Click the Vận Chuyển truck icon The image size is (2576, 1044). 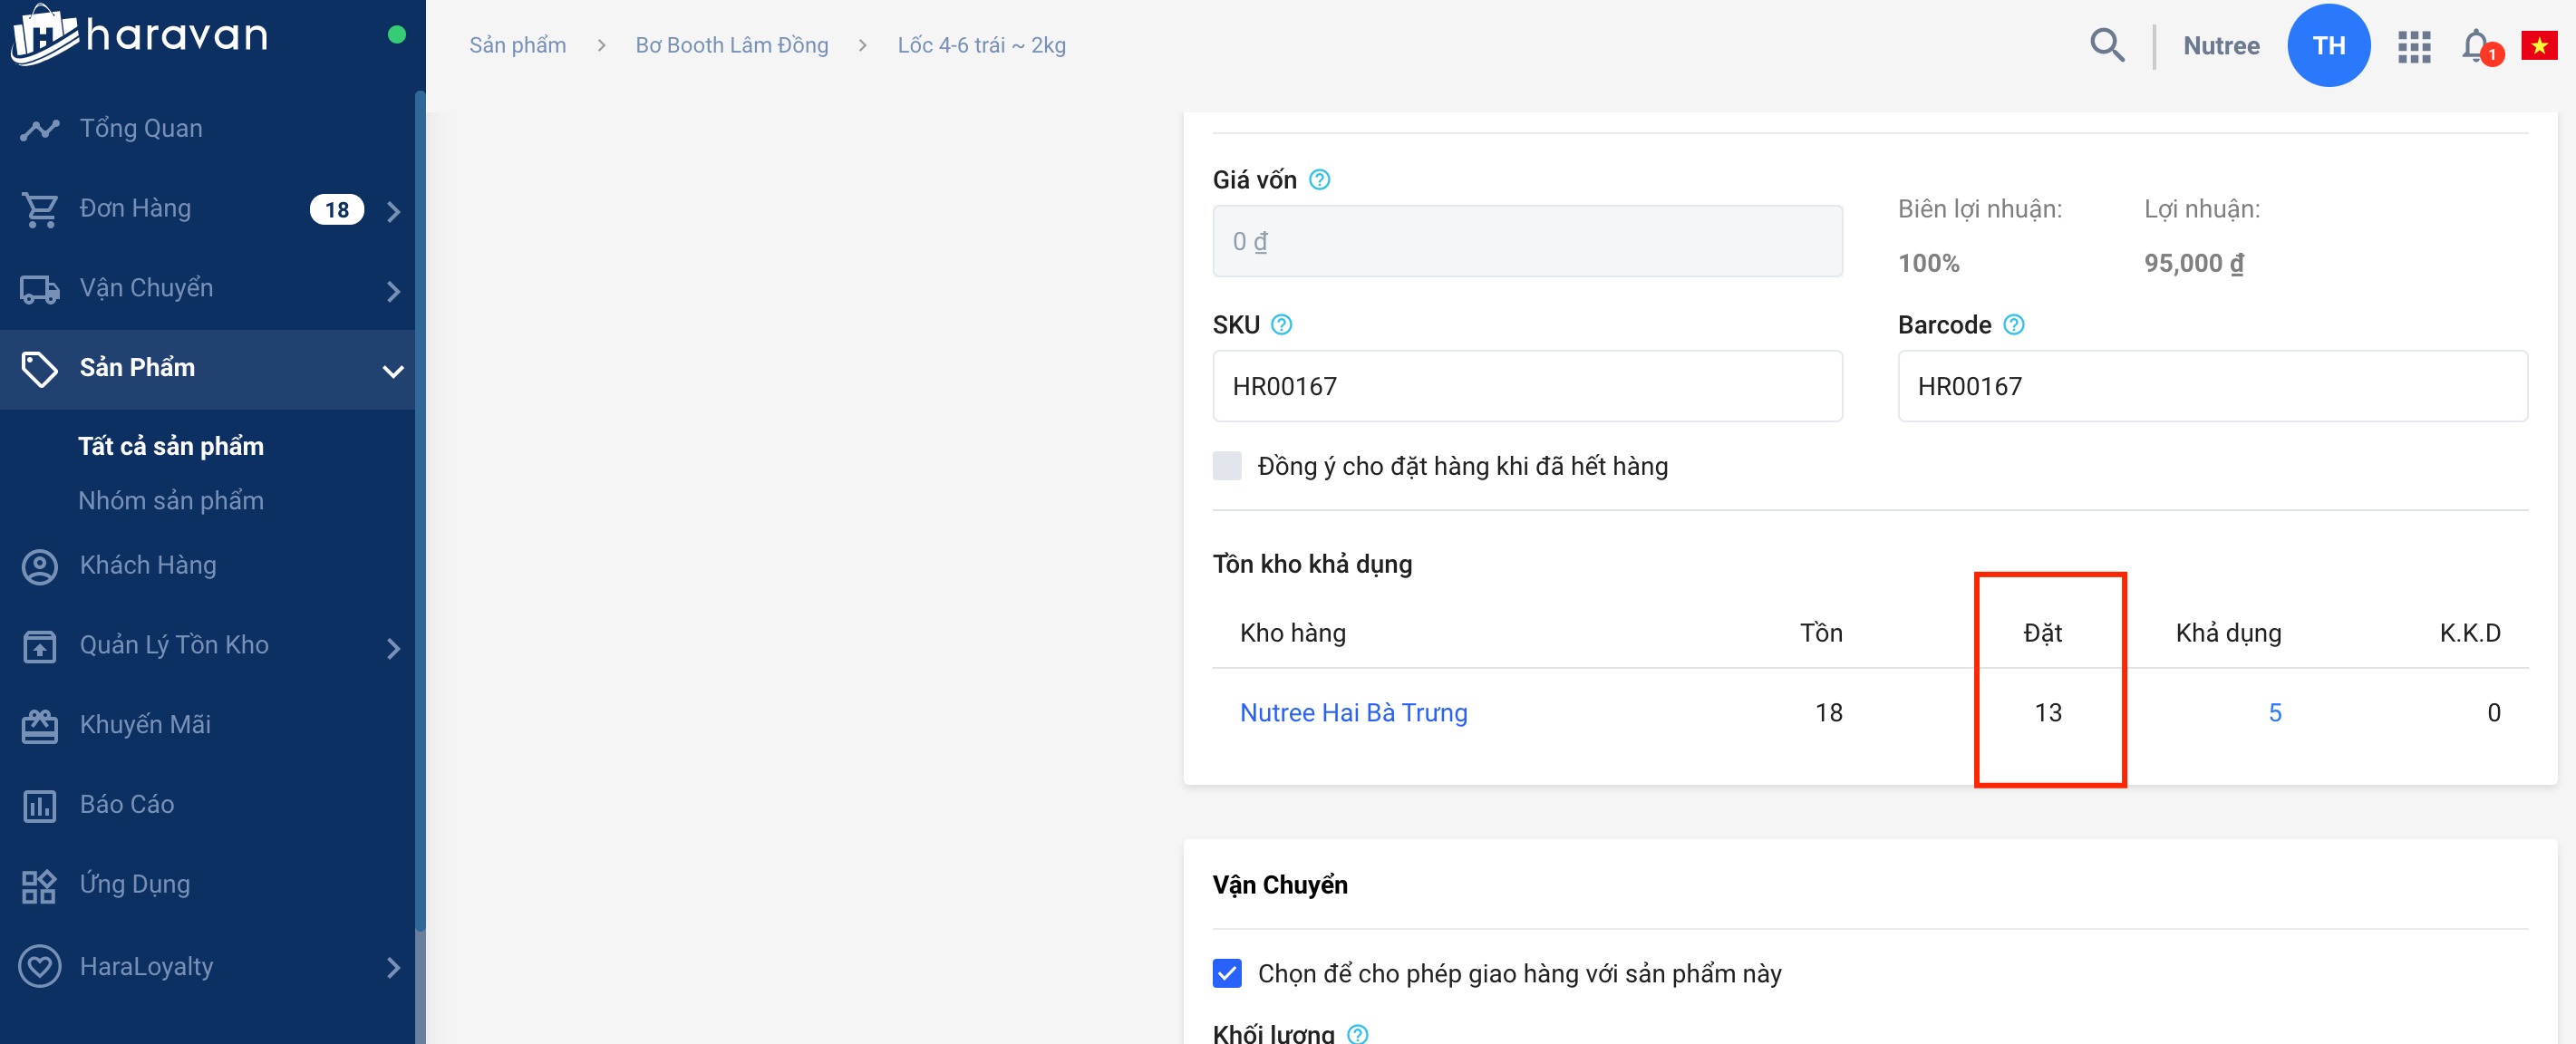(x=40, y=289)
